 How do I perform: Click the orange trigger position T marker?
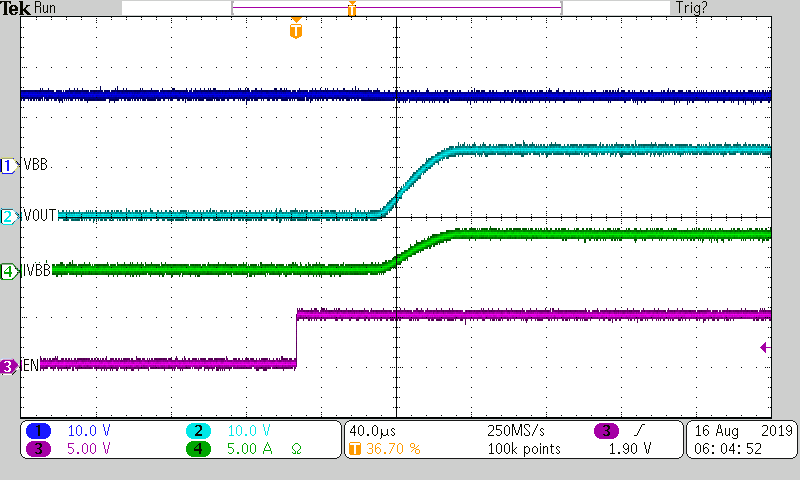coord(294,30)
